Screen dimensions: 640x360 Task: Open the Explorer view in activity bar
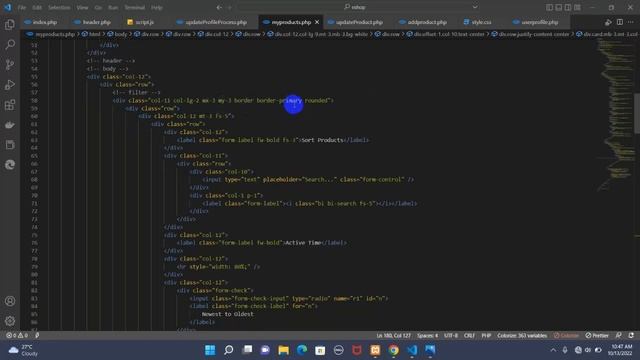click(10, 24)
